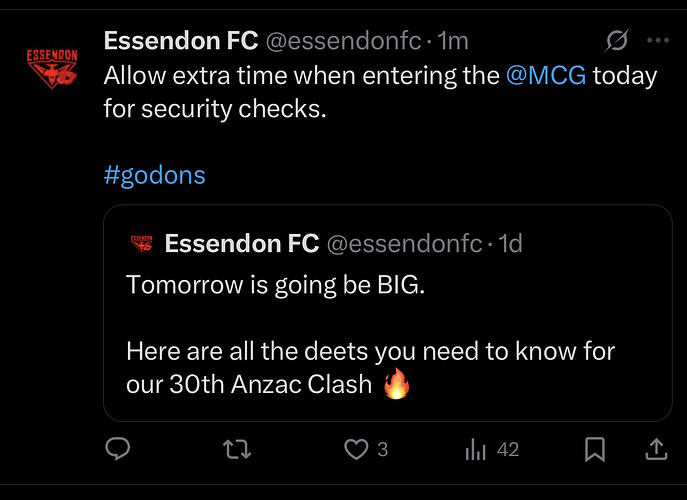Open the three-dot more options menu

point(657,41)
